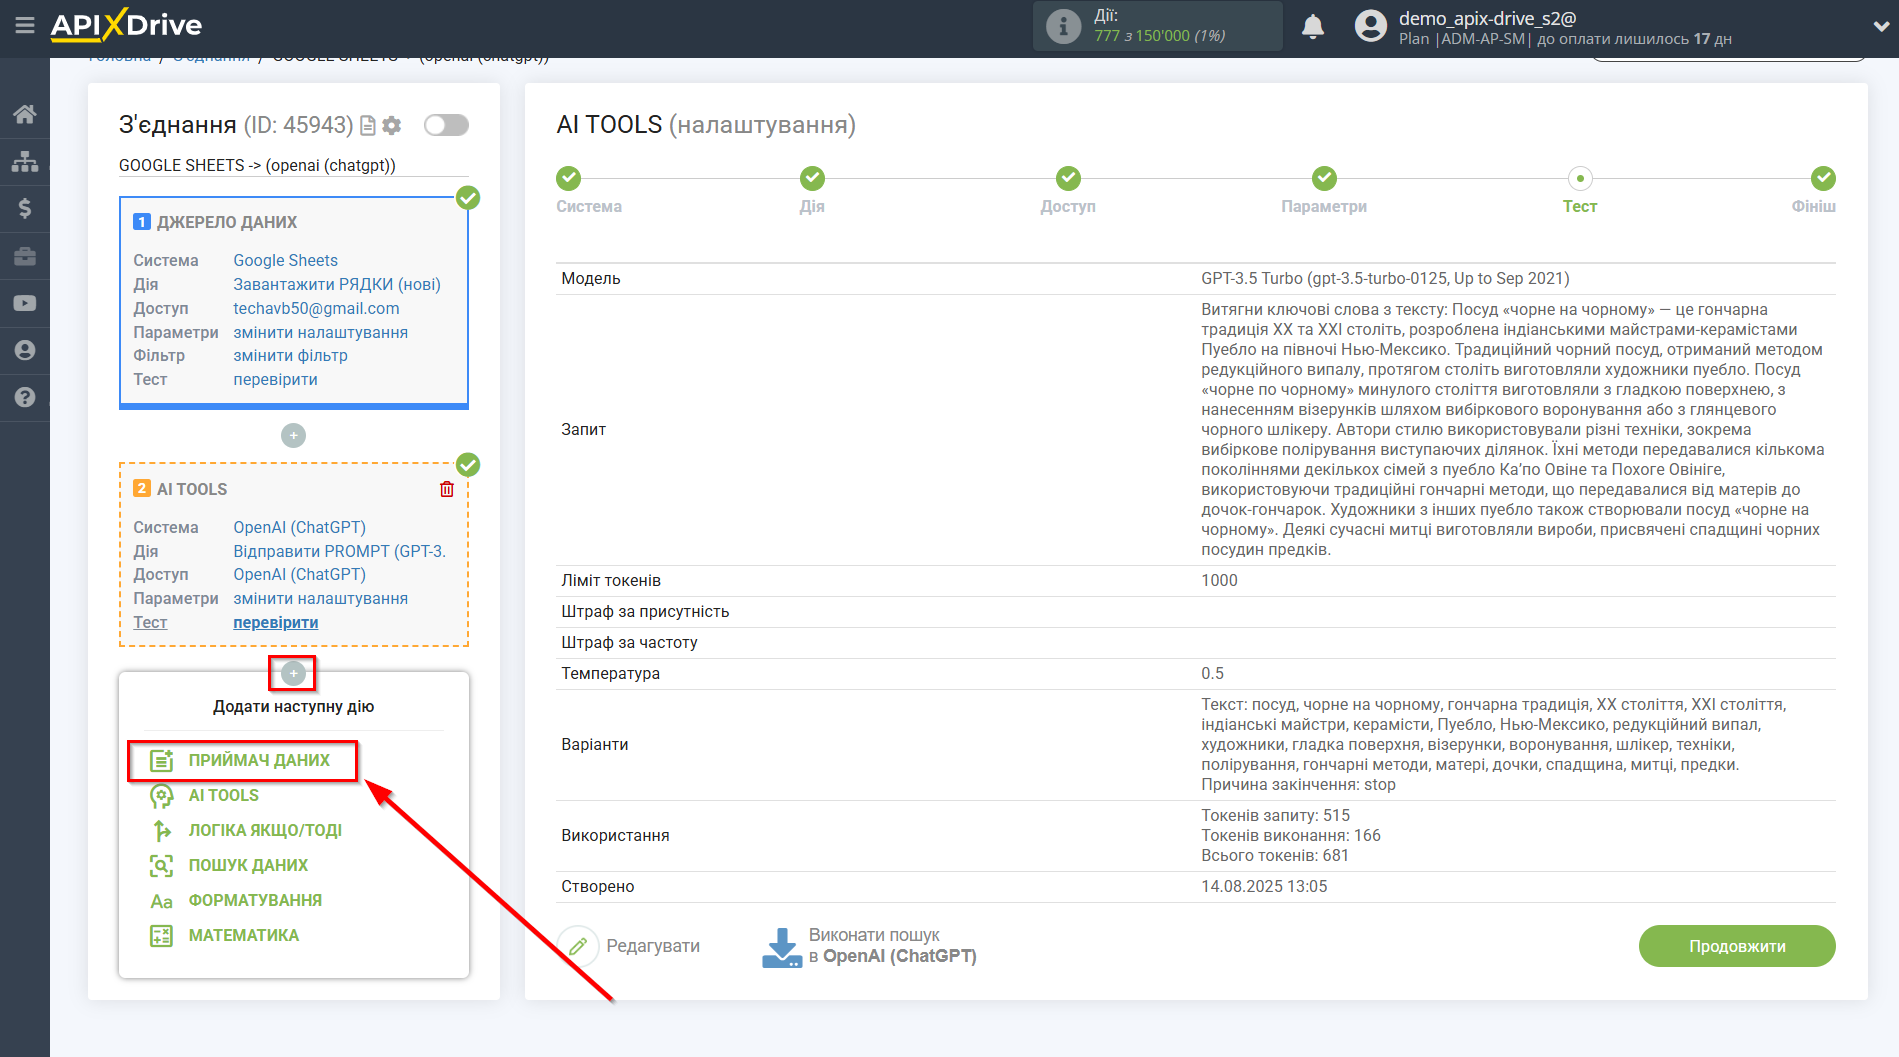Click username demo_apix-drive_s2@
1899x1057 pixels.
coord(1487,18)
